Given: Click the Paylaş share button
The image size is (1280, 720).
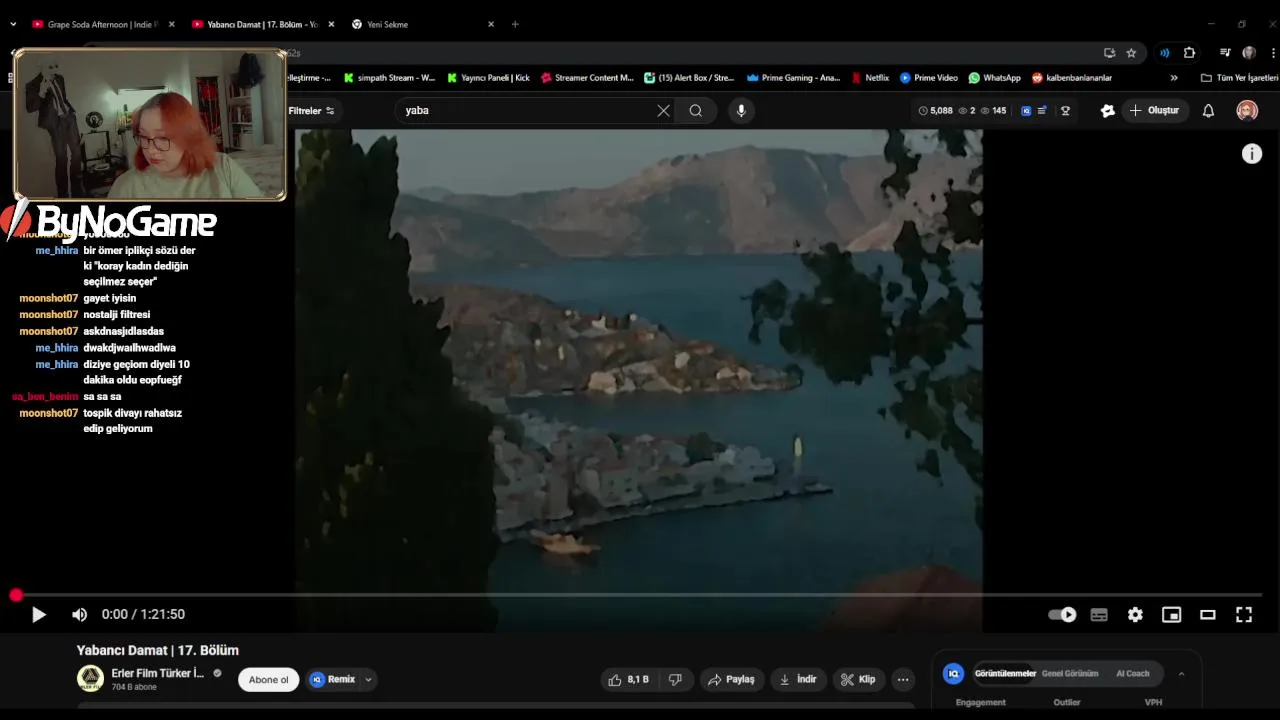Looking at the screenshot, I should pos(731,680).
